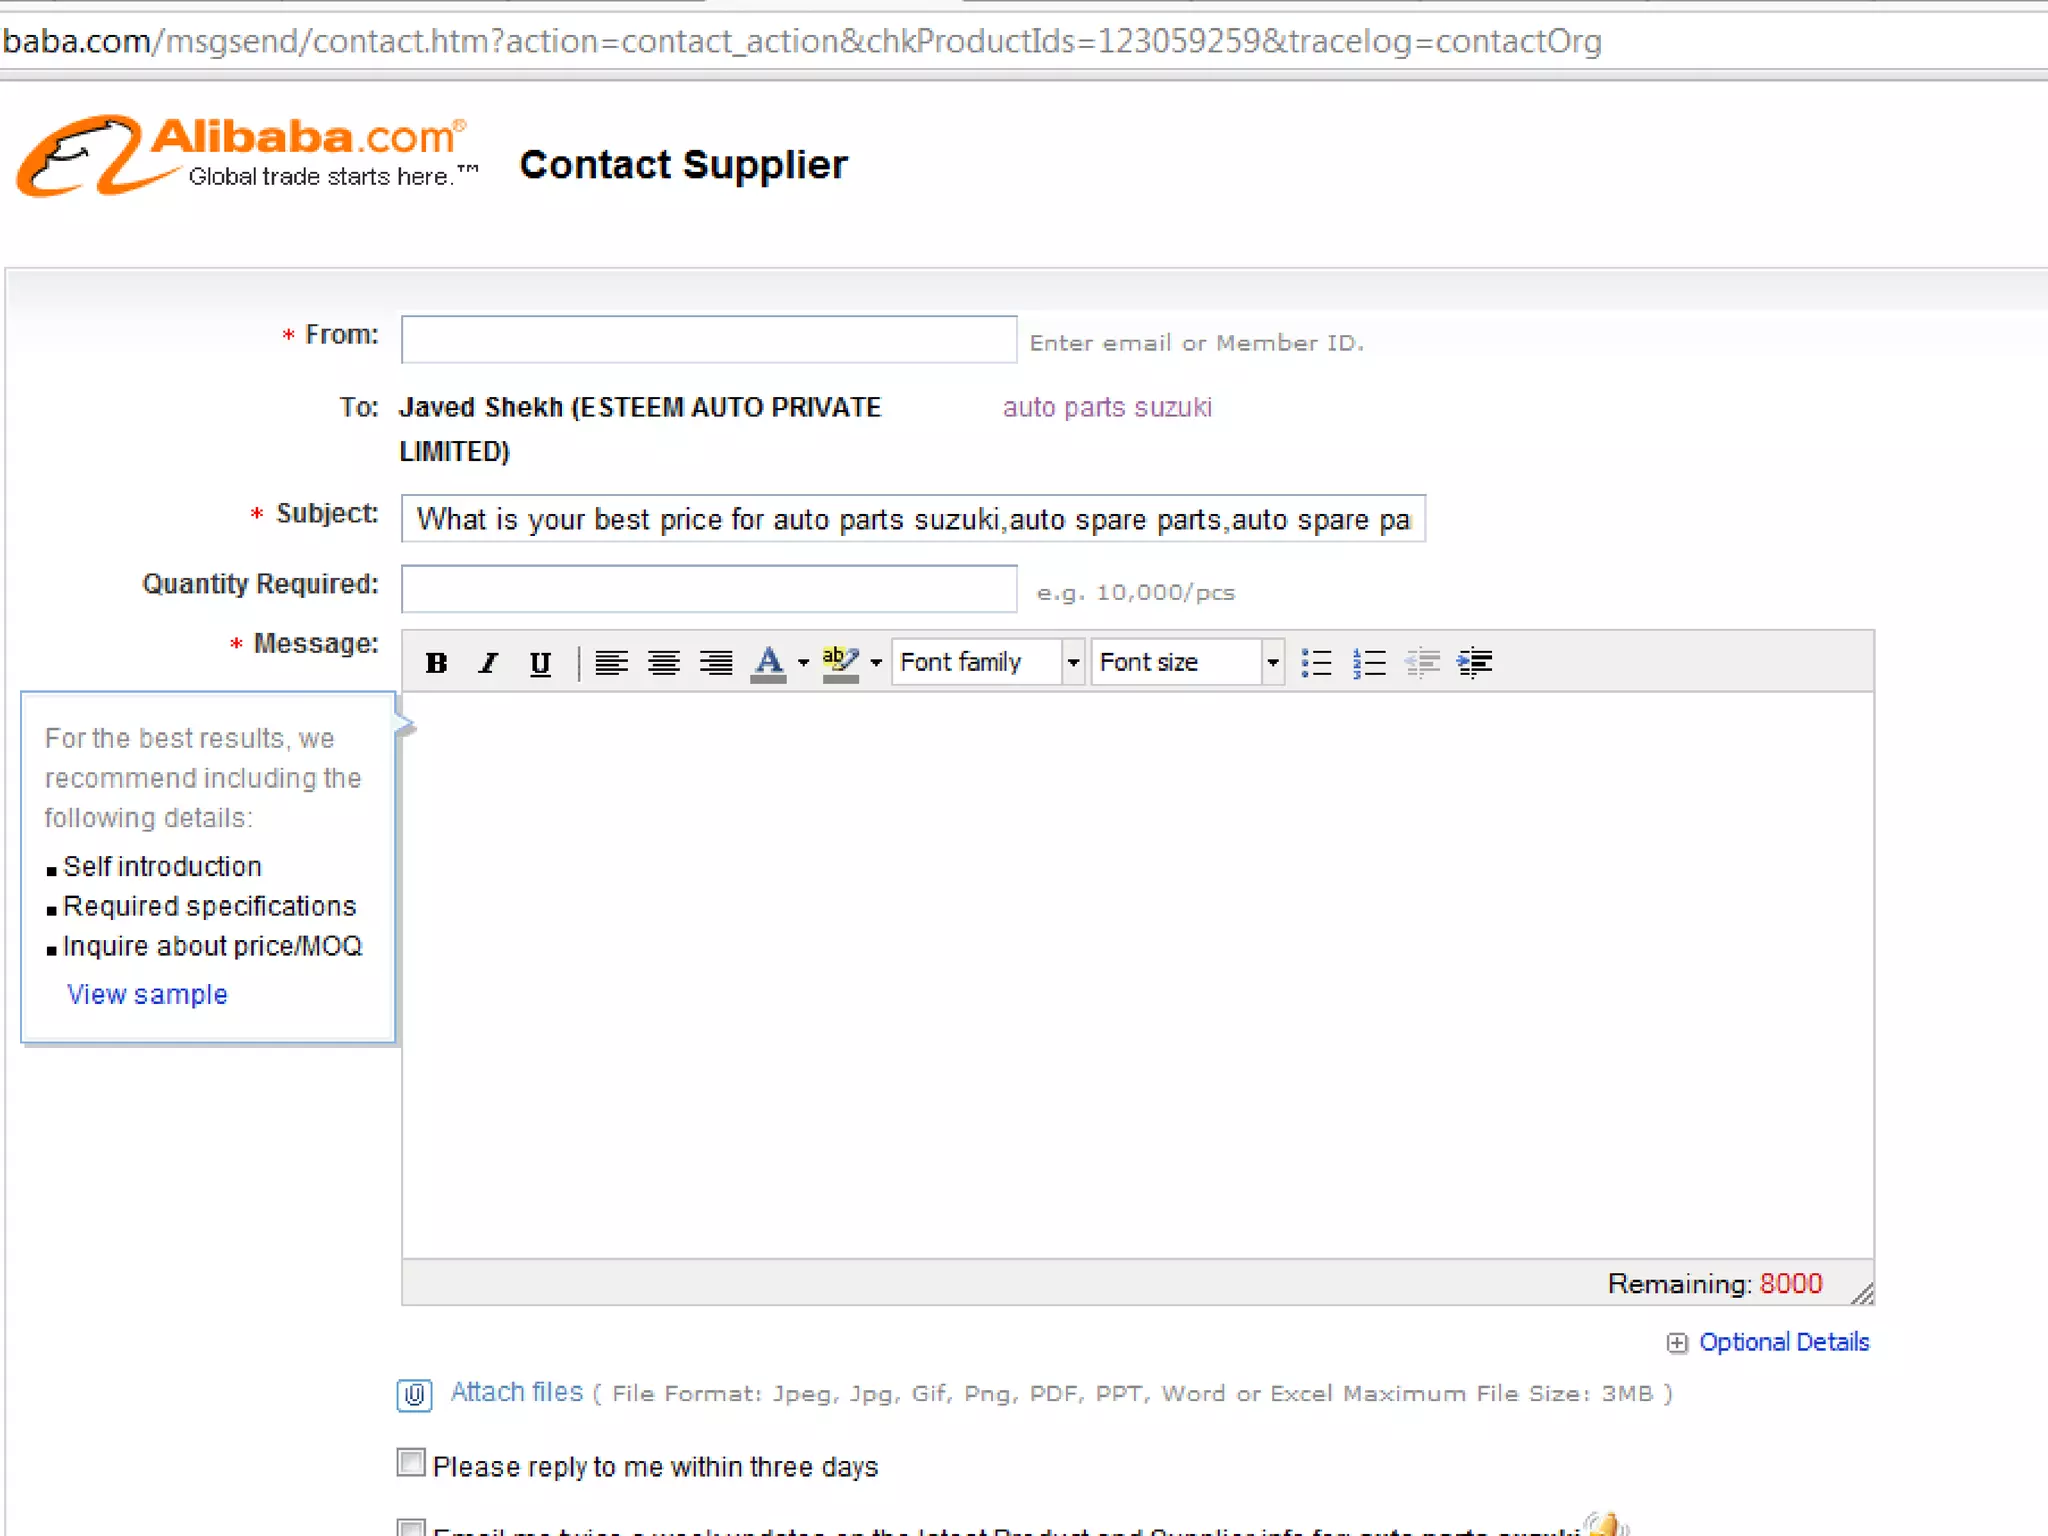Align message text to the right

[715, 663]
